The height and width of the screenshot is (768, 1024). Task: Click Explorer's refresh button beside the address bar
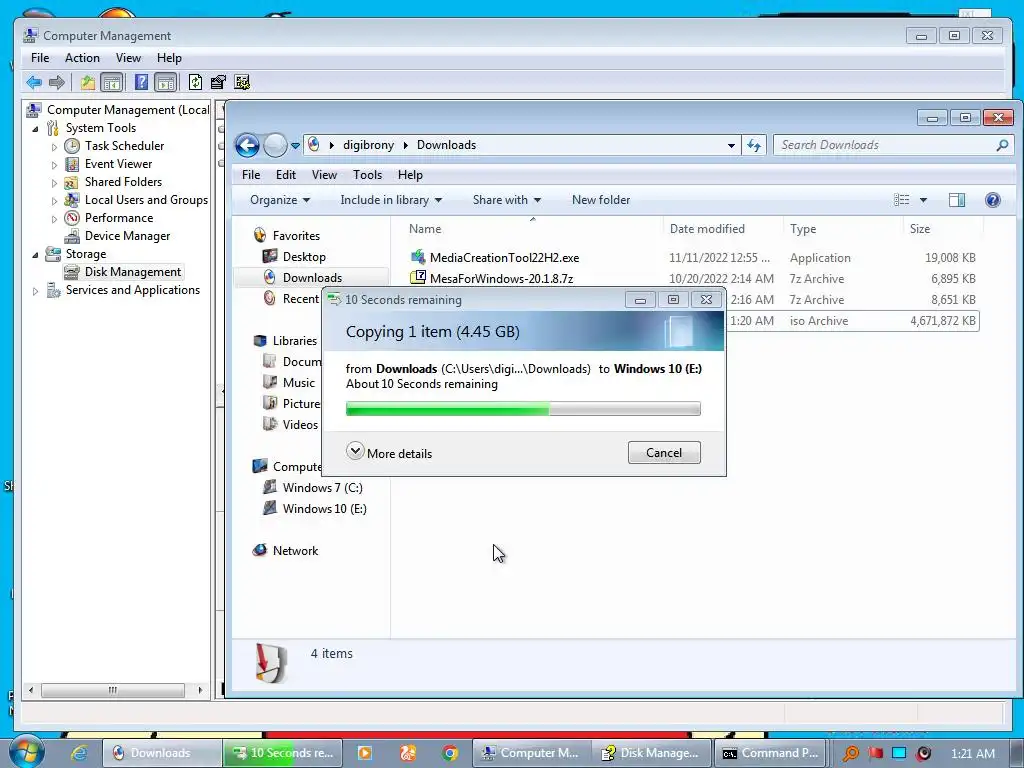pos(754,145)
